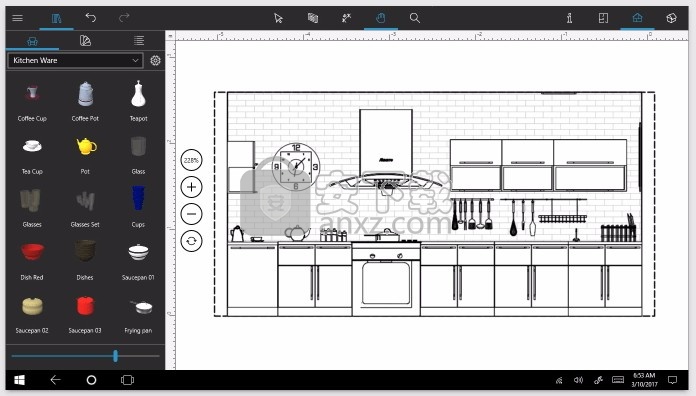Select the arrow pointer tool

click(x=278, y=18)
